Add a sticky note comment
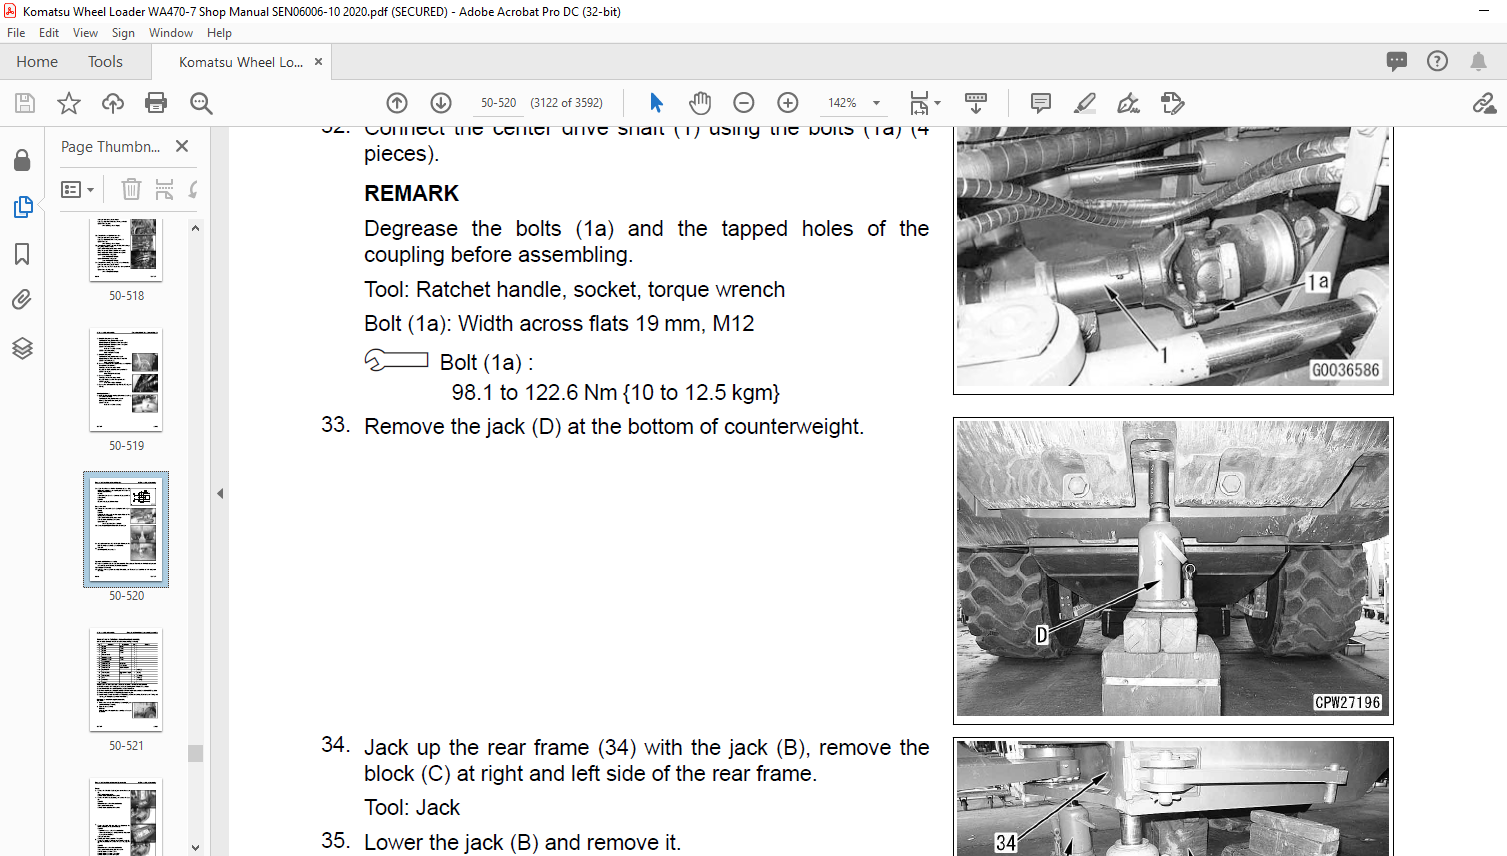The height and width of the screenshot is (856, 1507). tap(1041, 103)
